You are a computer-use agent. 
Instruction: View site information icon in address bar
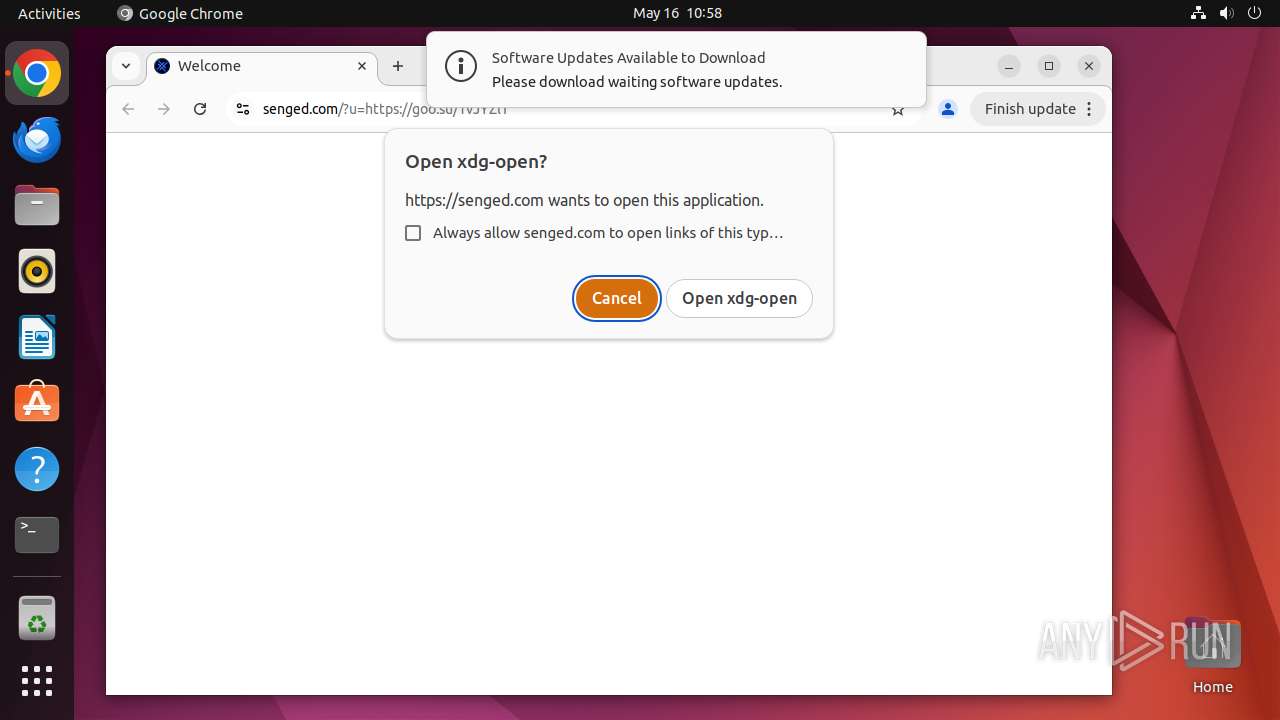coord(242,109)
